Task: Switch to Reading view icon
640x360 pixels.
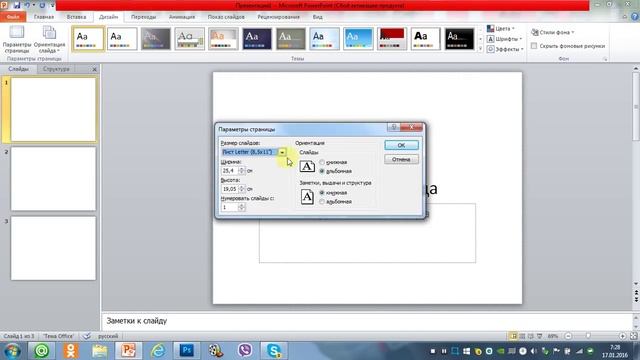Action: pyautogui.click(x=531, y=336)
